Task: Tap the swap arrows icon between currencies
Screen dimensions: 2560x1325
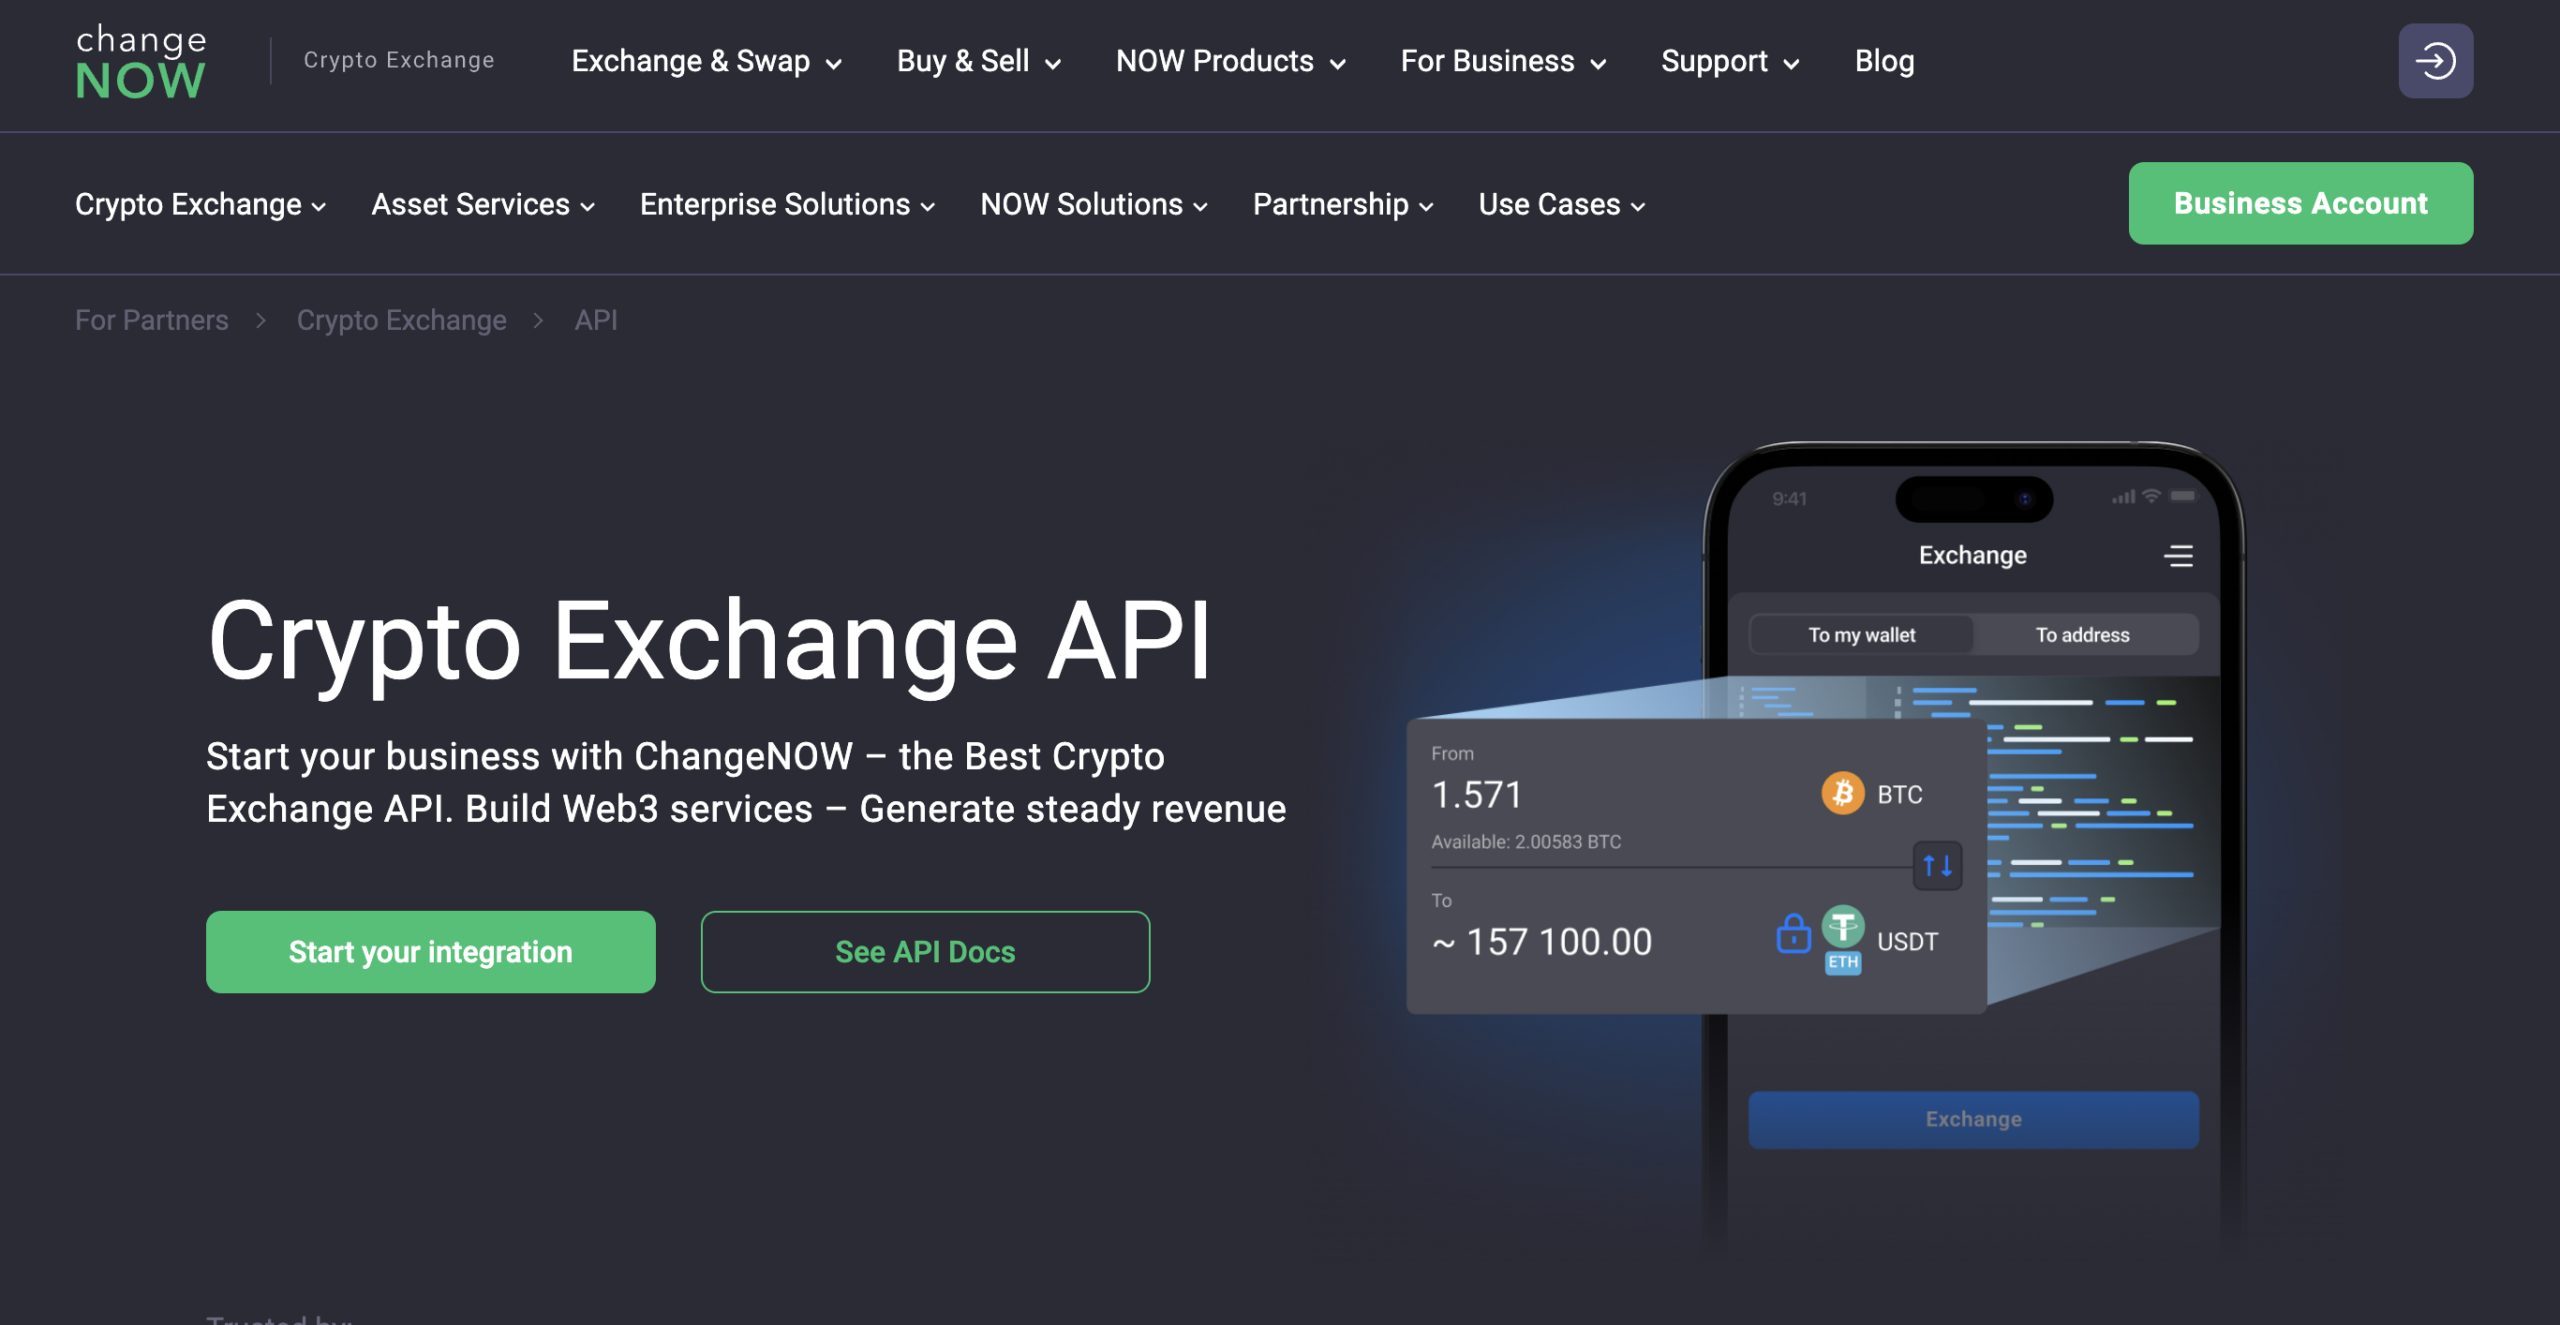Action: [x=1937, y=866]
